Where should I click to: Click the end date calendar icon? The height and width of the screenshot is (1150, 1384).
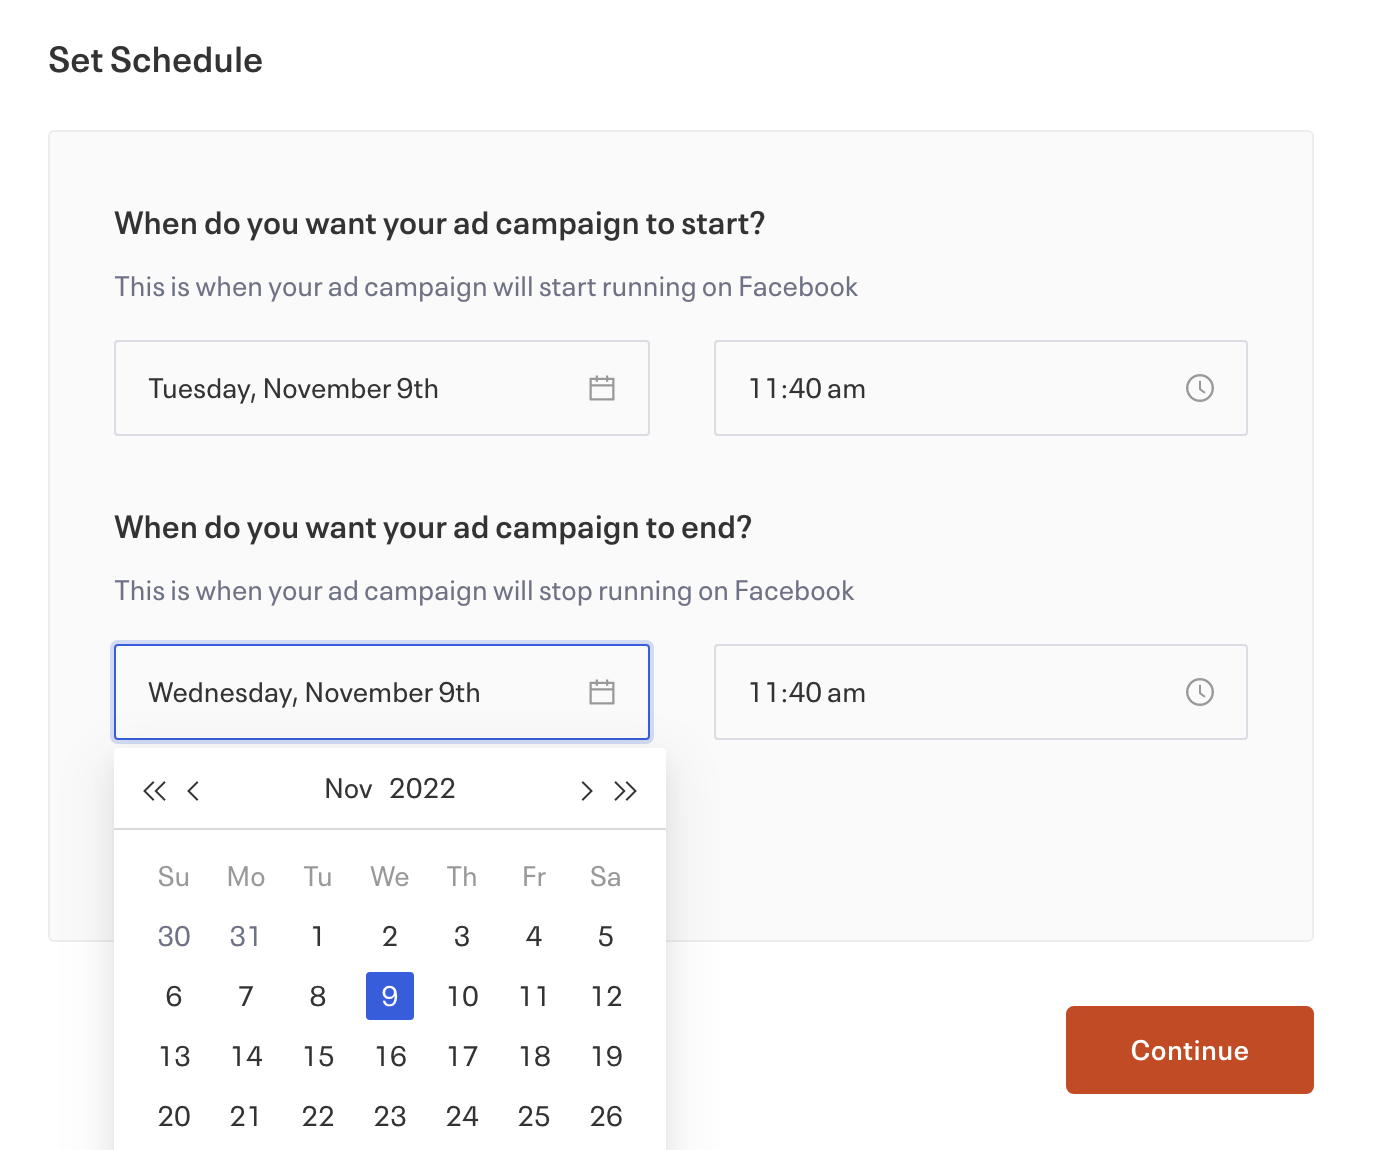click(x=602, y=692)
